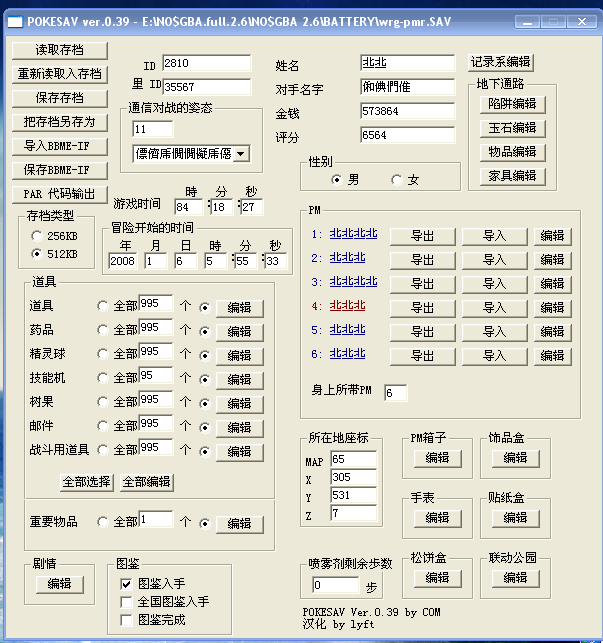Open the 贴纸盒 编辑 button
Image resolution: width=603 pixels, height=643 pixels.
(516, 518)
